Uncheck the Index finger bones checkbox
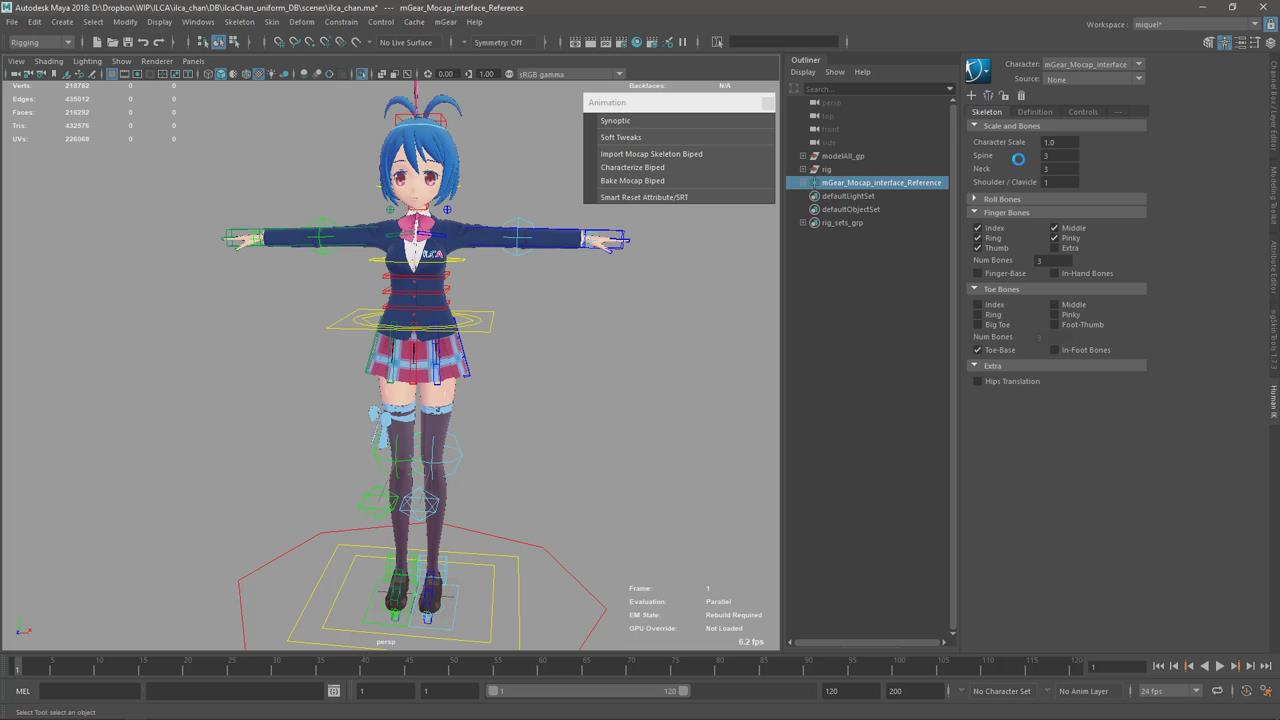 tap(978, 228)
